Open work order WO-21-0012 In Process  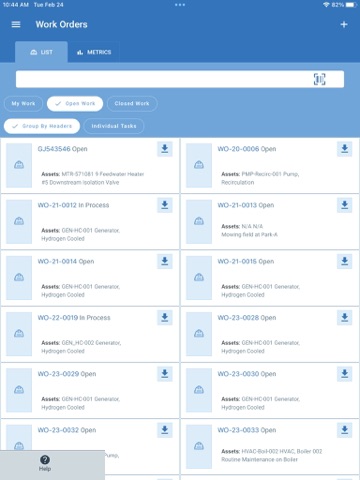[x=73, y=205]
